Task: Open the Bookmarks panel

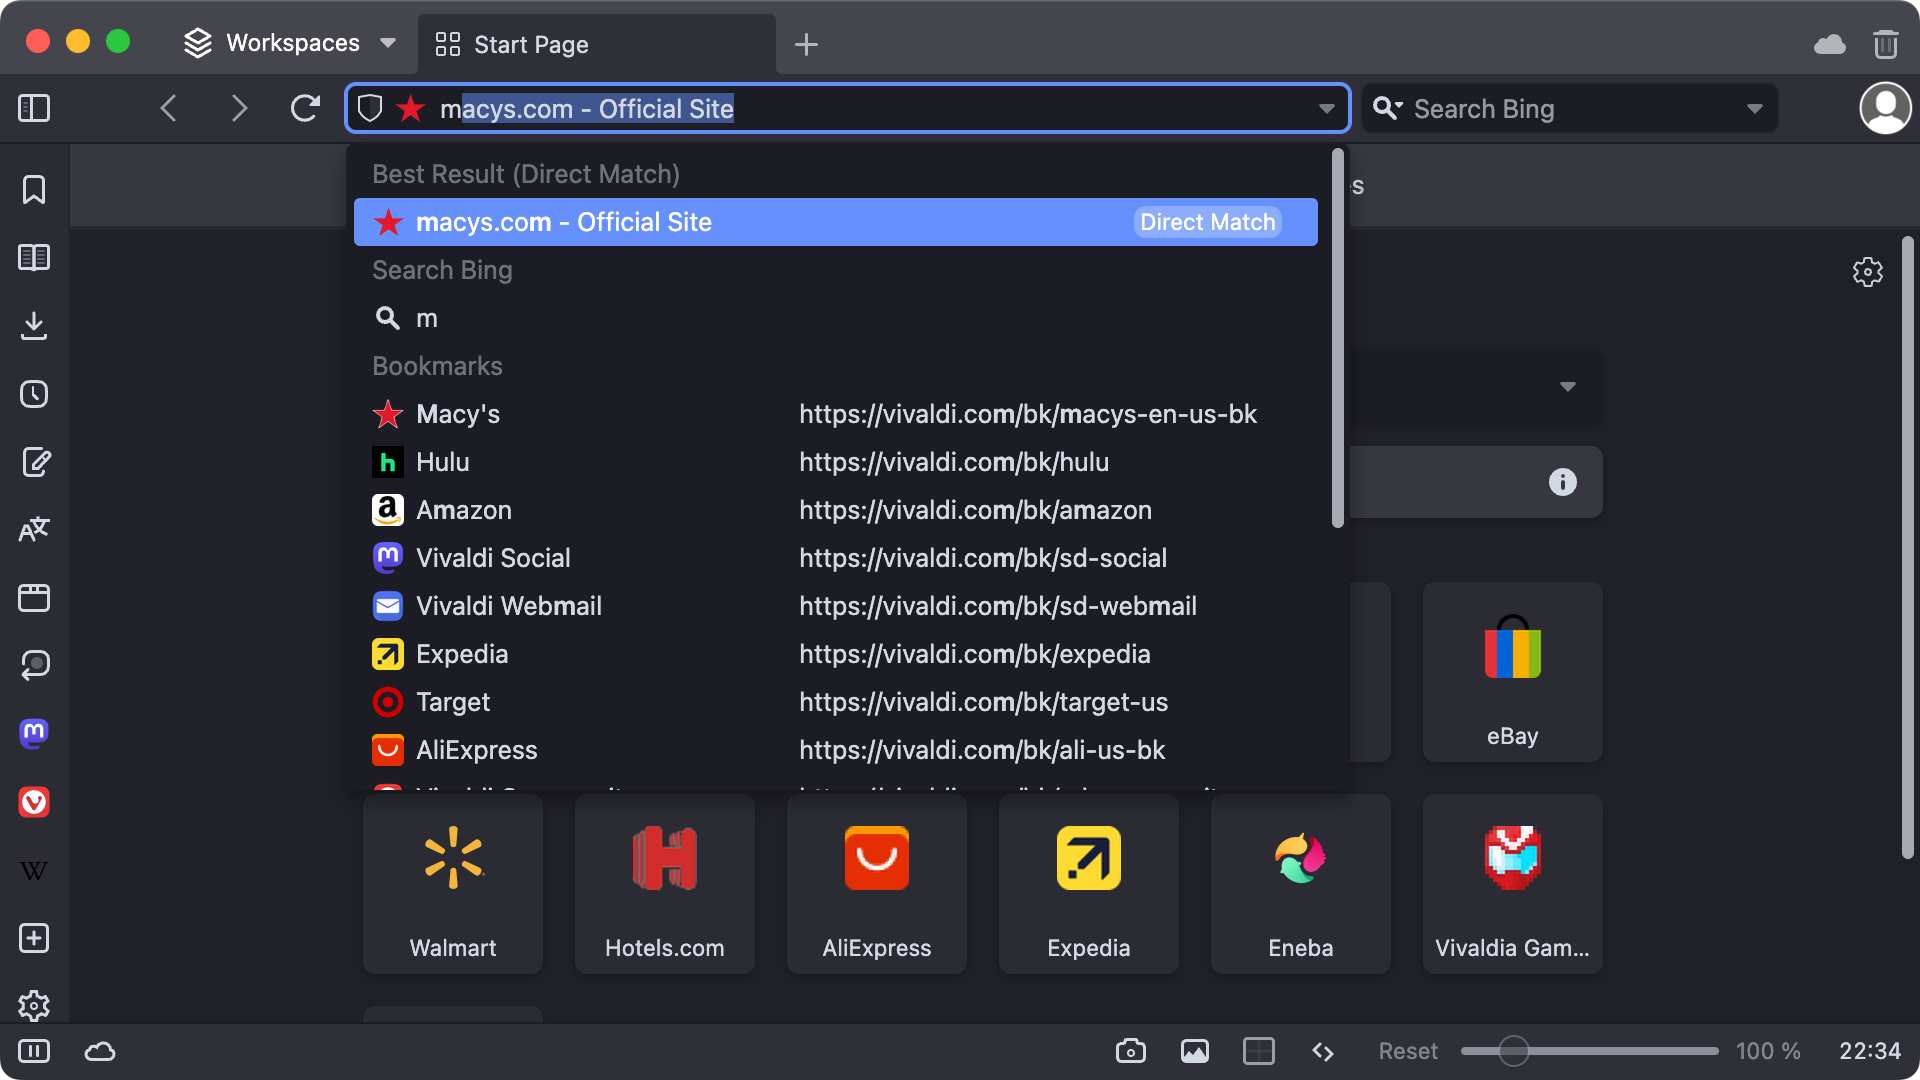Action: (x=33, y=189)
